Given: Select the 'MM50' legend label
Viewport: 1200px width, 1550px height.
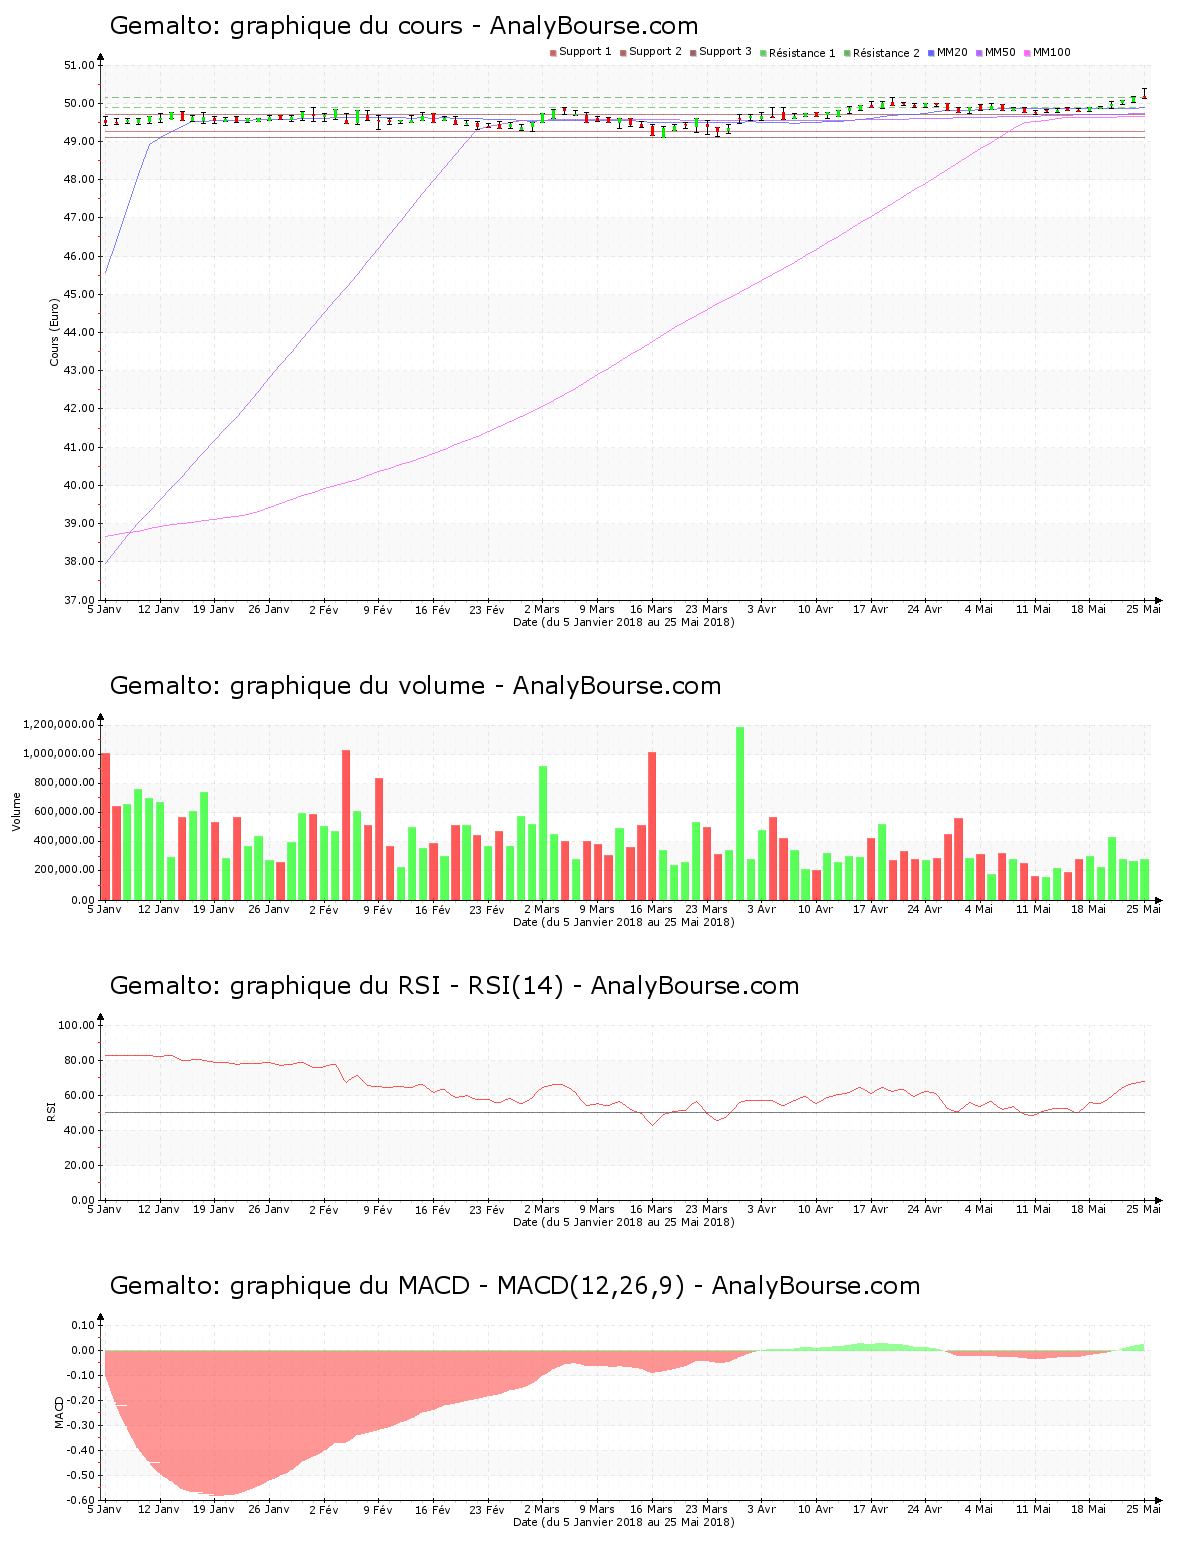Looking at the screenshot, I should point(1000,52).
